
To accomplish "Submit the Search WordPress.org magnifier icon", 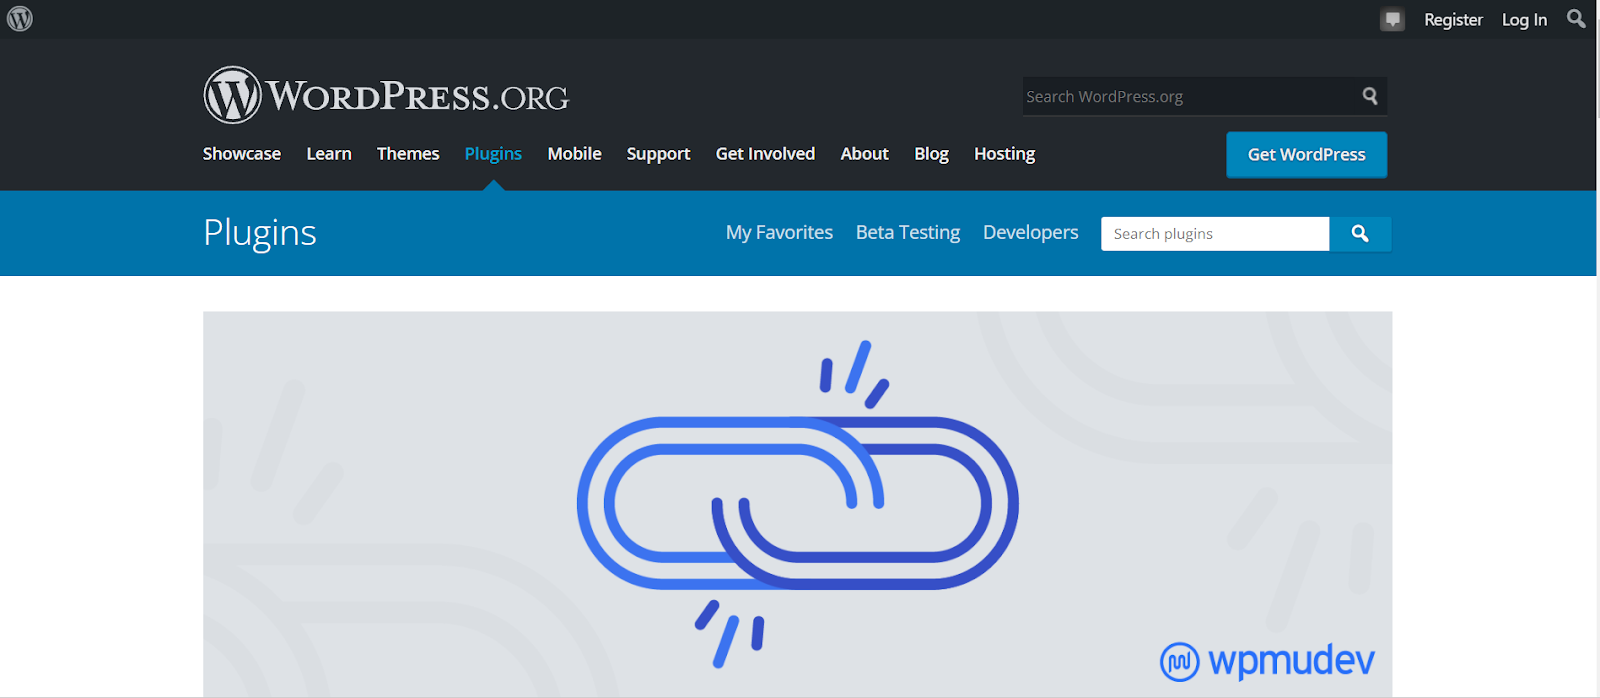I will [1370, 96].
